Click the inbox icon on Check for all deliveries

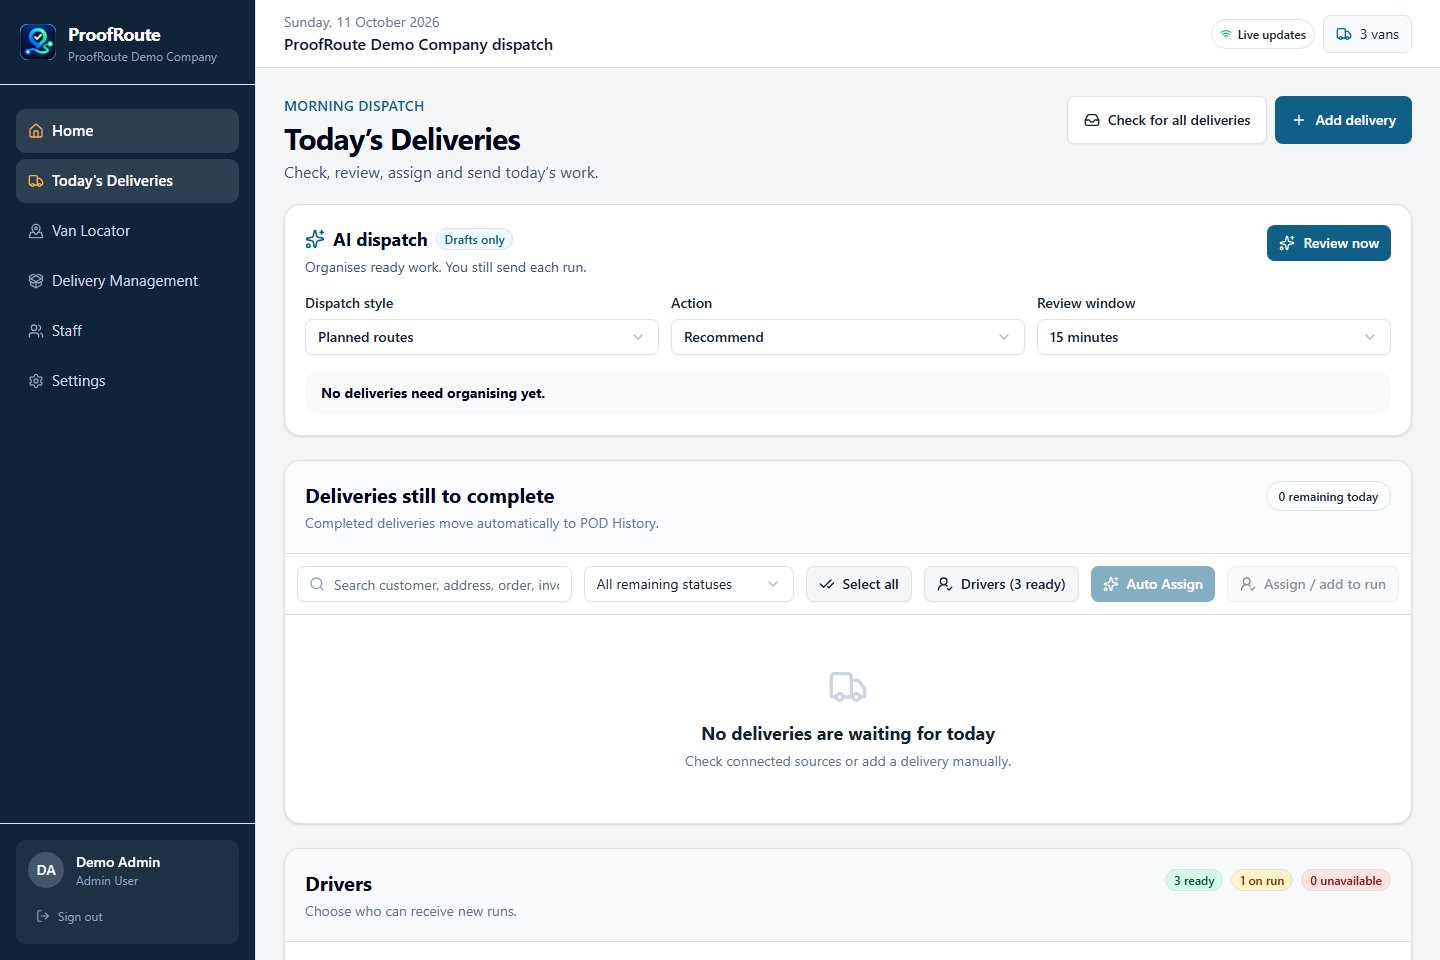1092,120
